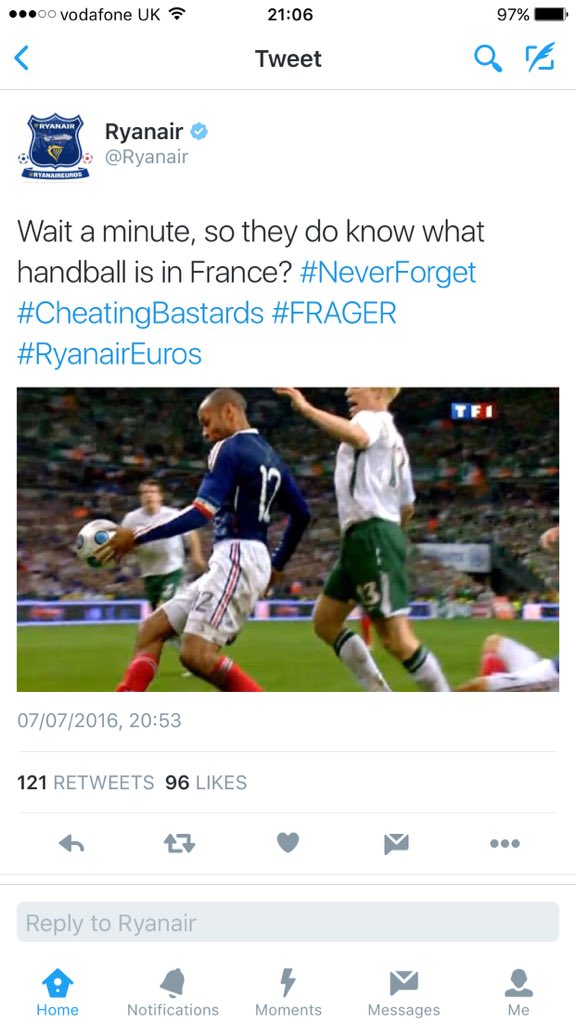This screenshot has width=576, height=1024.
Task: Open Notifications tab
Action: tap(173, 993)
